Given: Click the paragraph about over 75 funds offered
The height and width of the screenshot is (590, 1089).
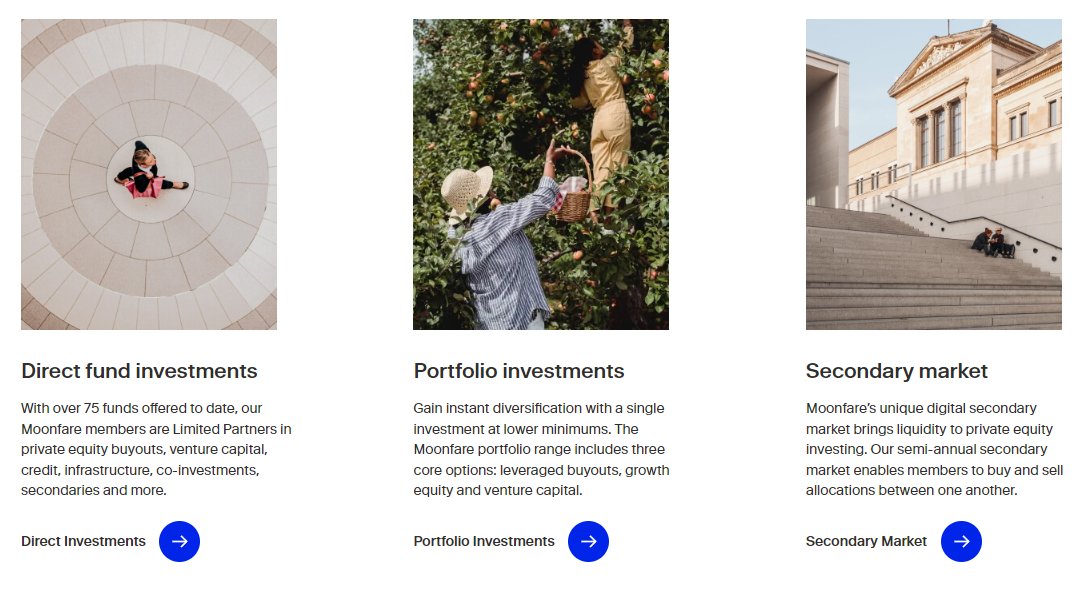Looking at the screenshot, I should [x=156, y=449].
